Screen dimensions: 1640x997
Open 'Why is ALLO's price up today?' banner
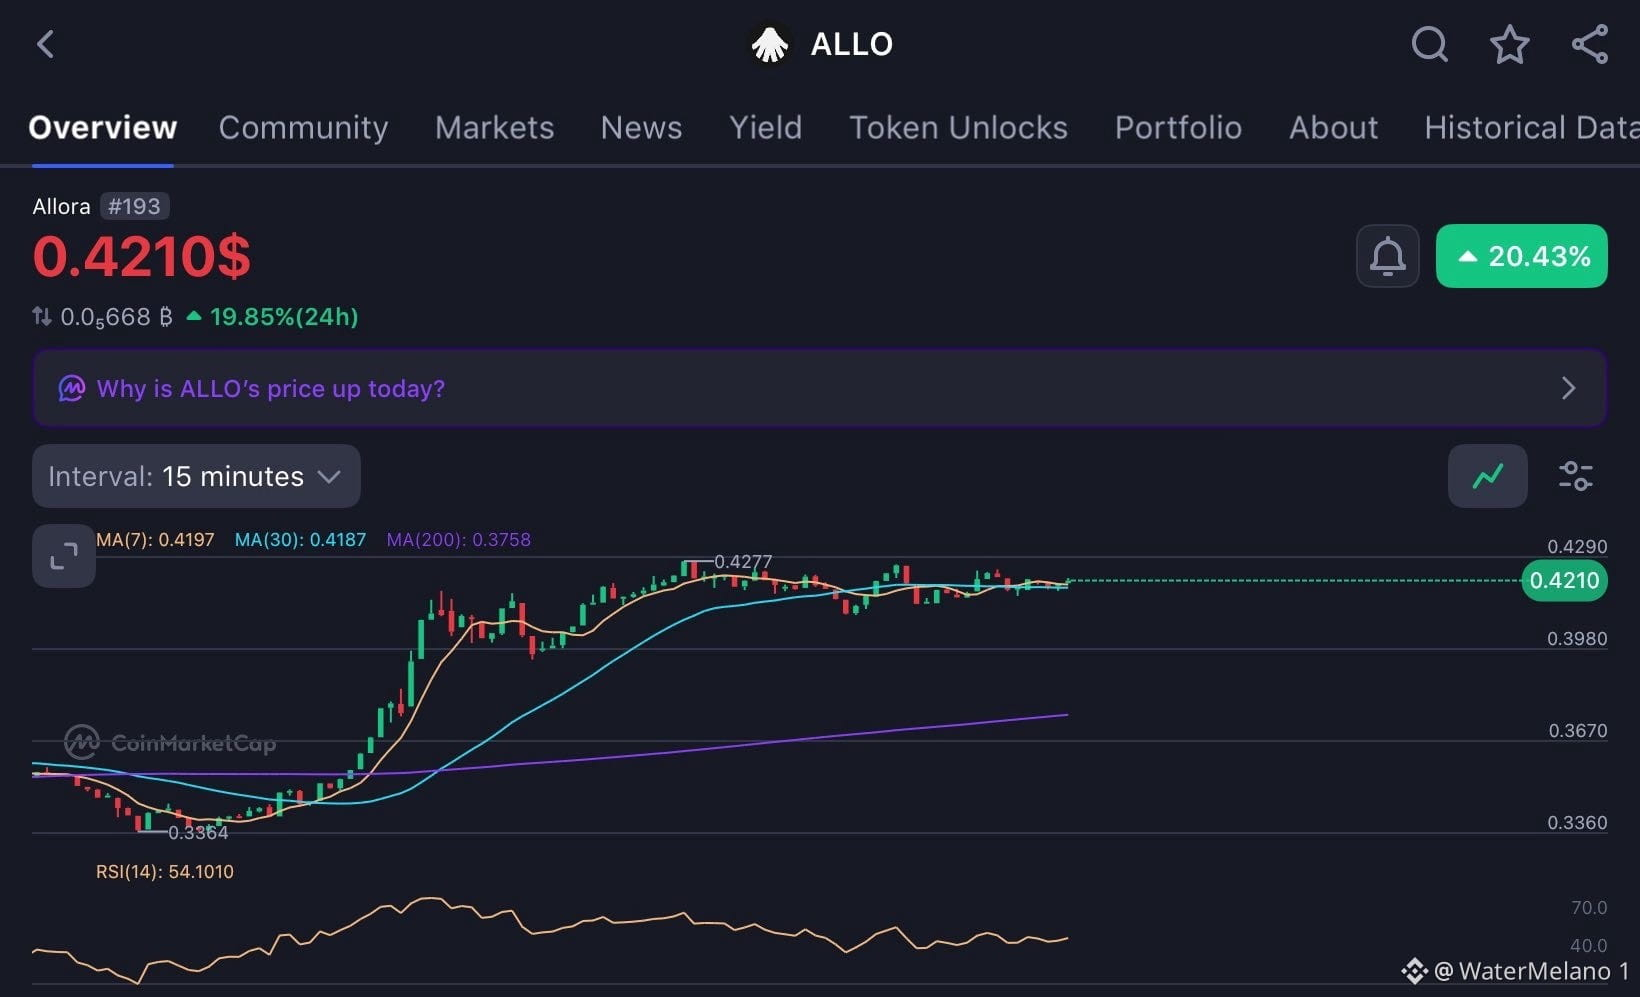(x=819, y=388)
